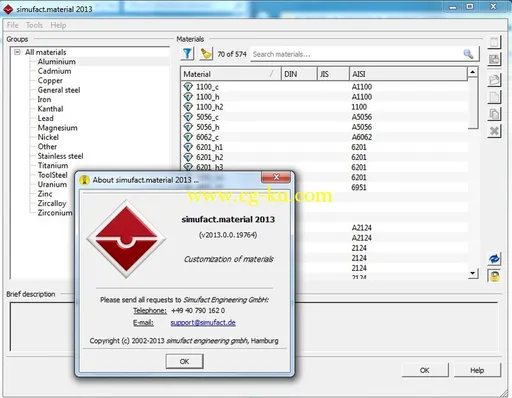The width and height of the screenshot is (512, 398).
Task: Select the Zinc group
Action: click(45, 194)
